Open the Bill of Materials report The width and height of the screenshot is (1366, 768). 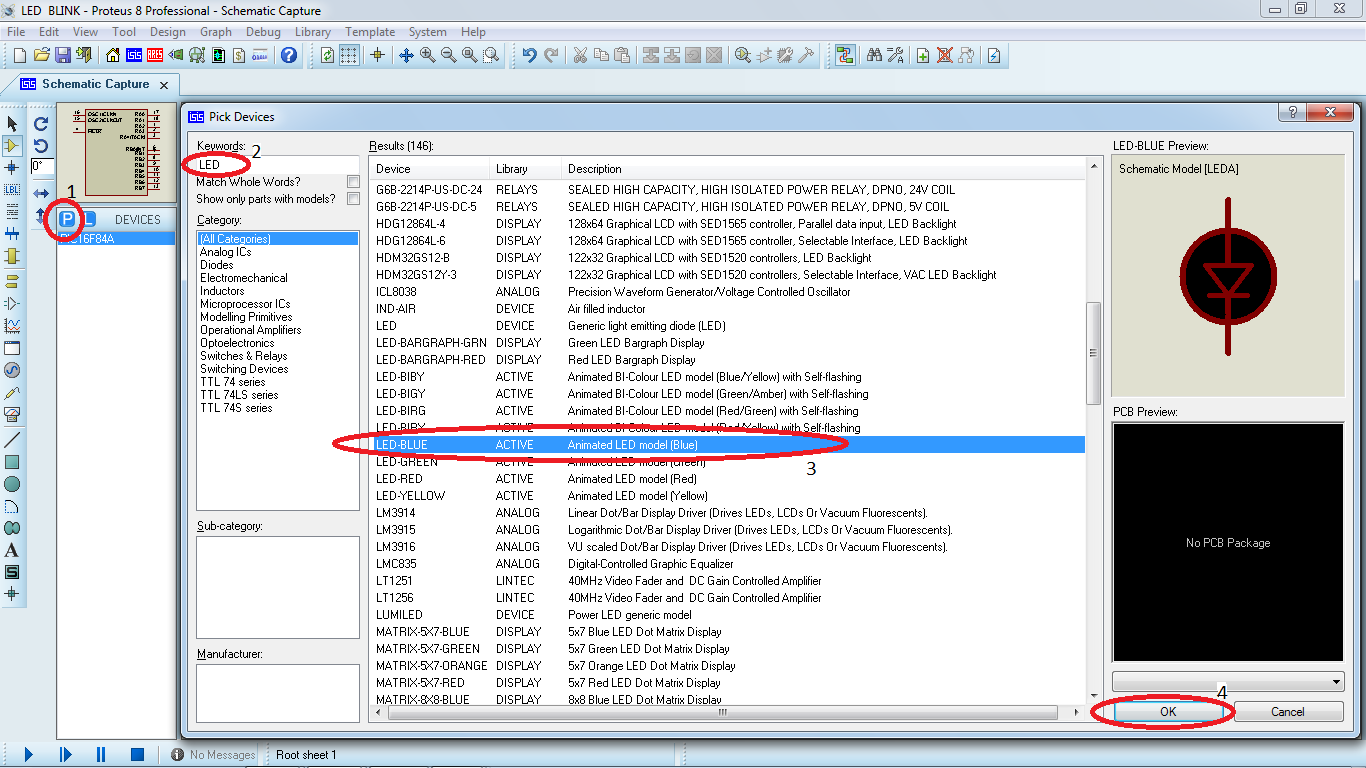pyautogui.click(x=238, y=56)
